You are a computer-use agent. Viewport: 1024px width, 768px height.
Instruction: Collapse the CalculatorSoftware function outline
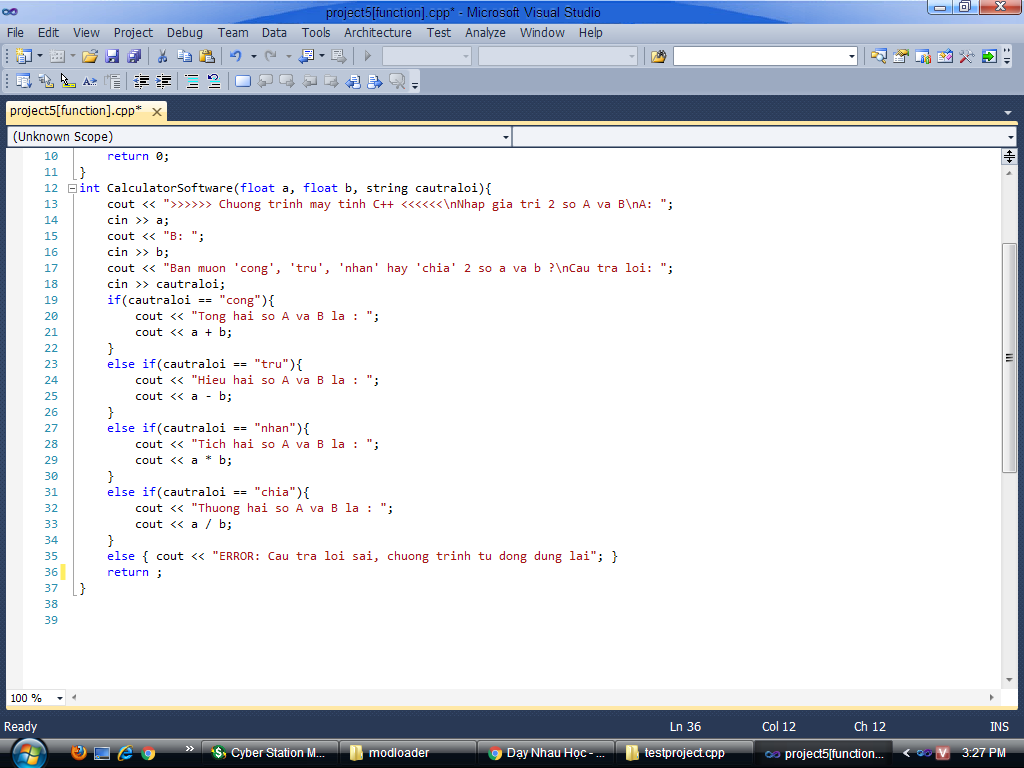72,189
